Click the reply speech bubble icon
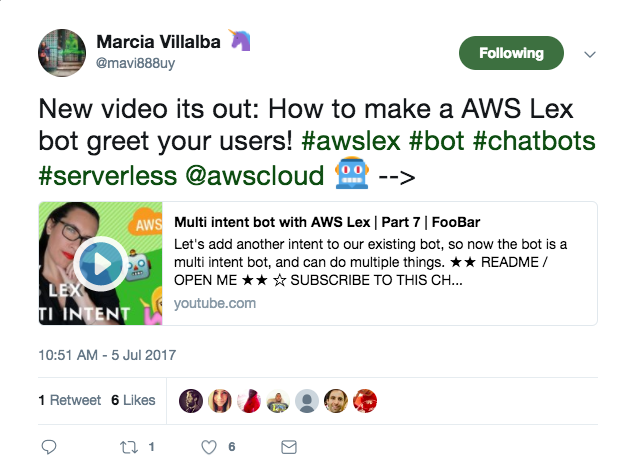 49,447
